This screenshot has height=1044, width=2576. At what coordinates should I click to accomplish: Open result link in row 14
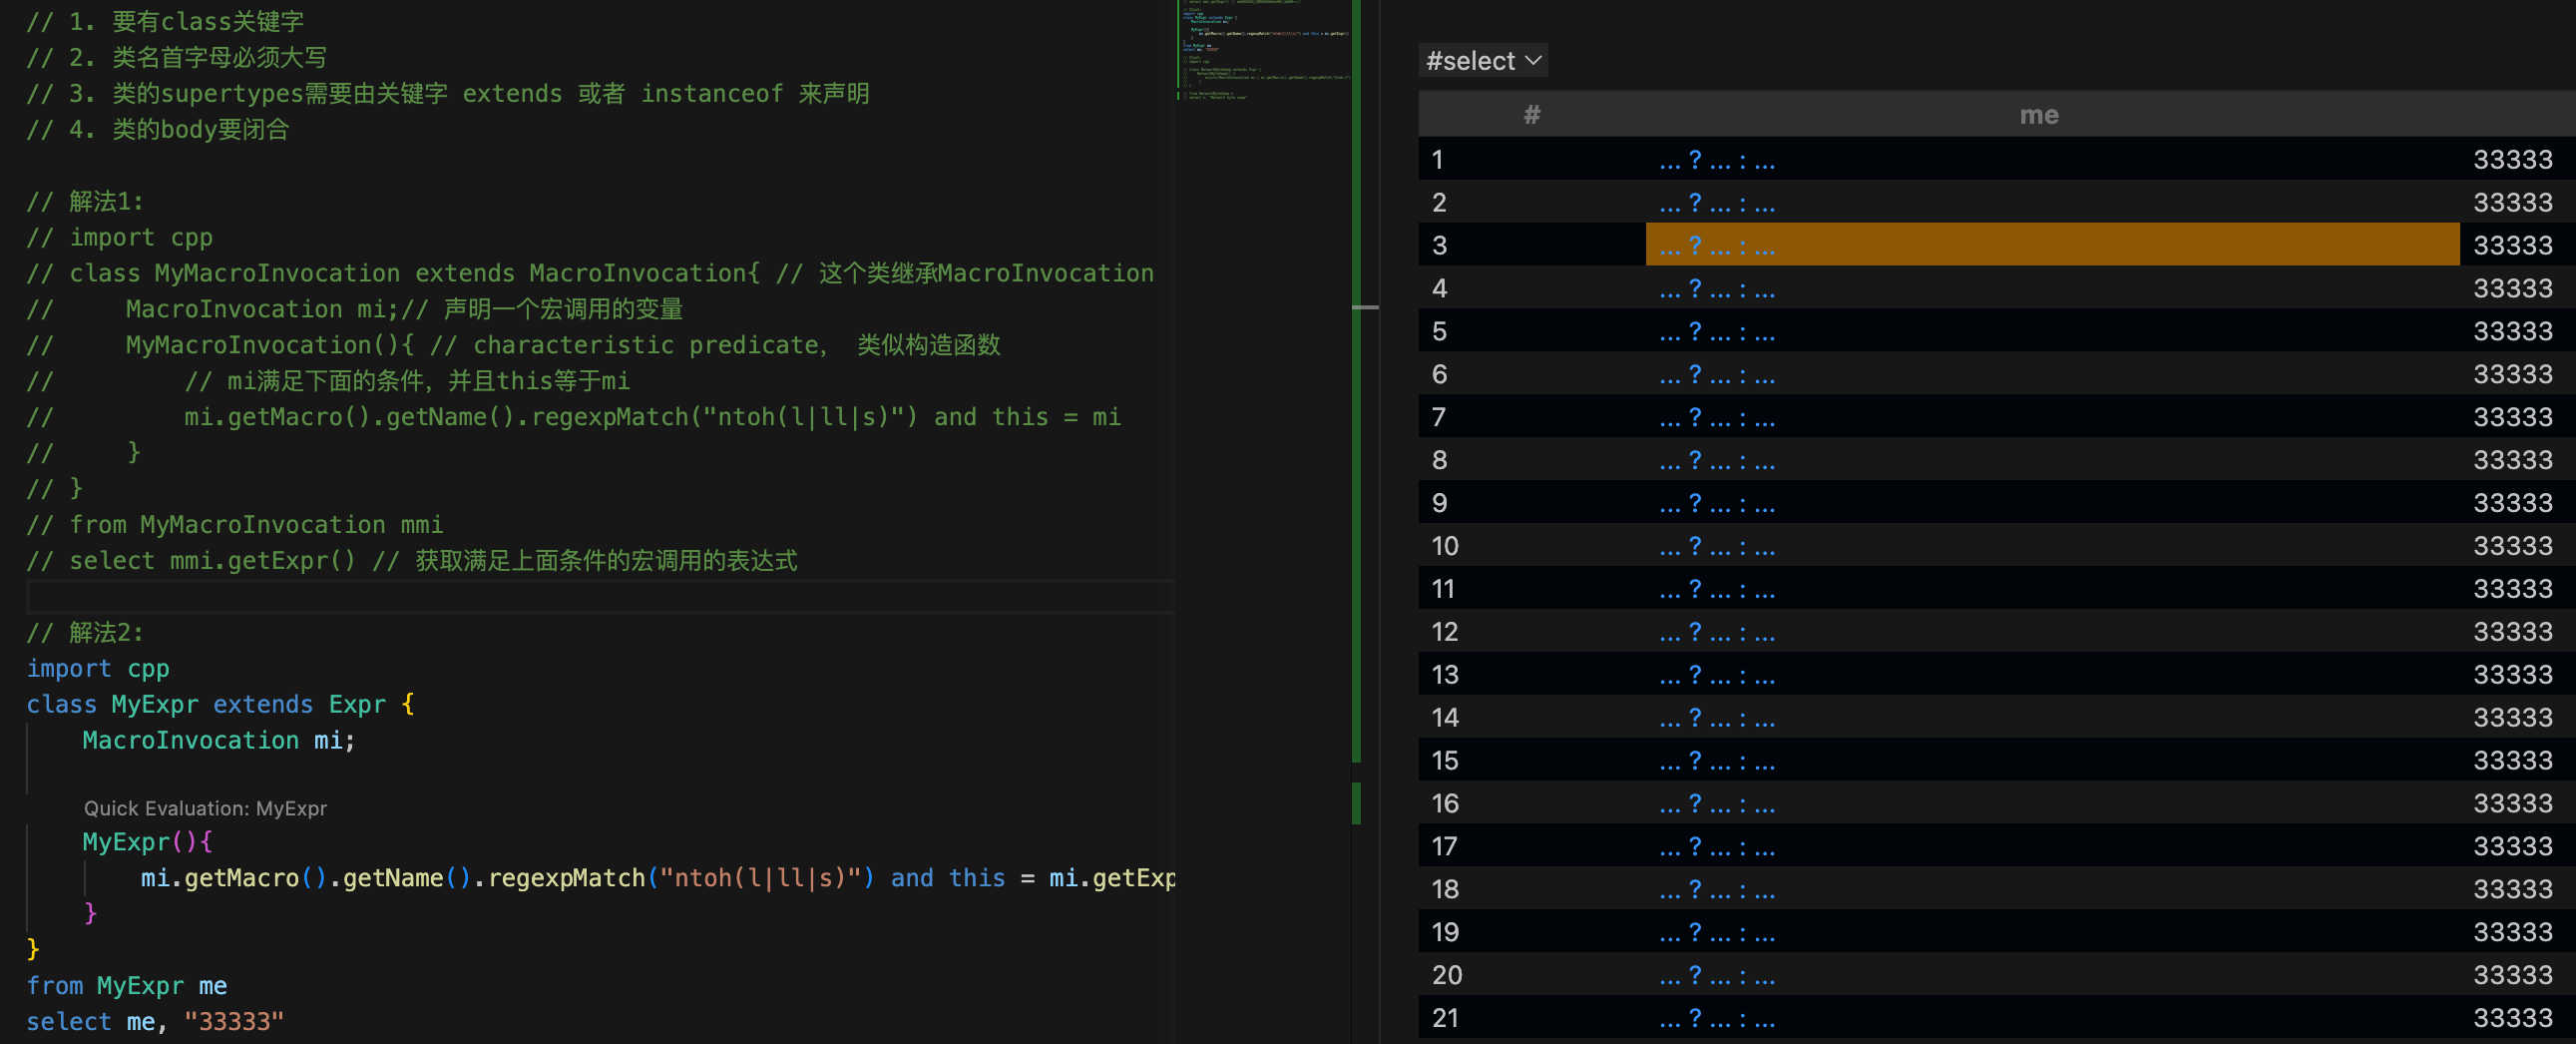pyautogui.click(x=1716, y=719)
